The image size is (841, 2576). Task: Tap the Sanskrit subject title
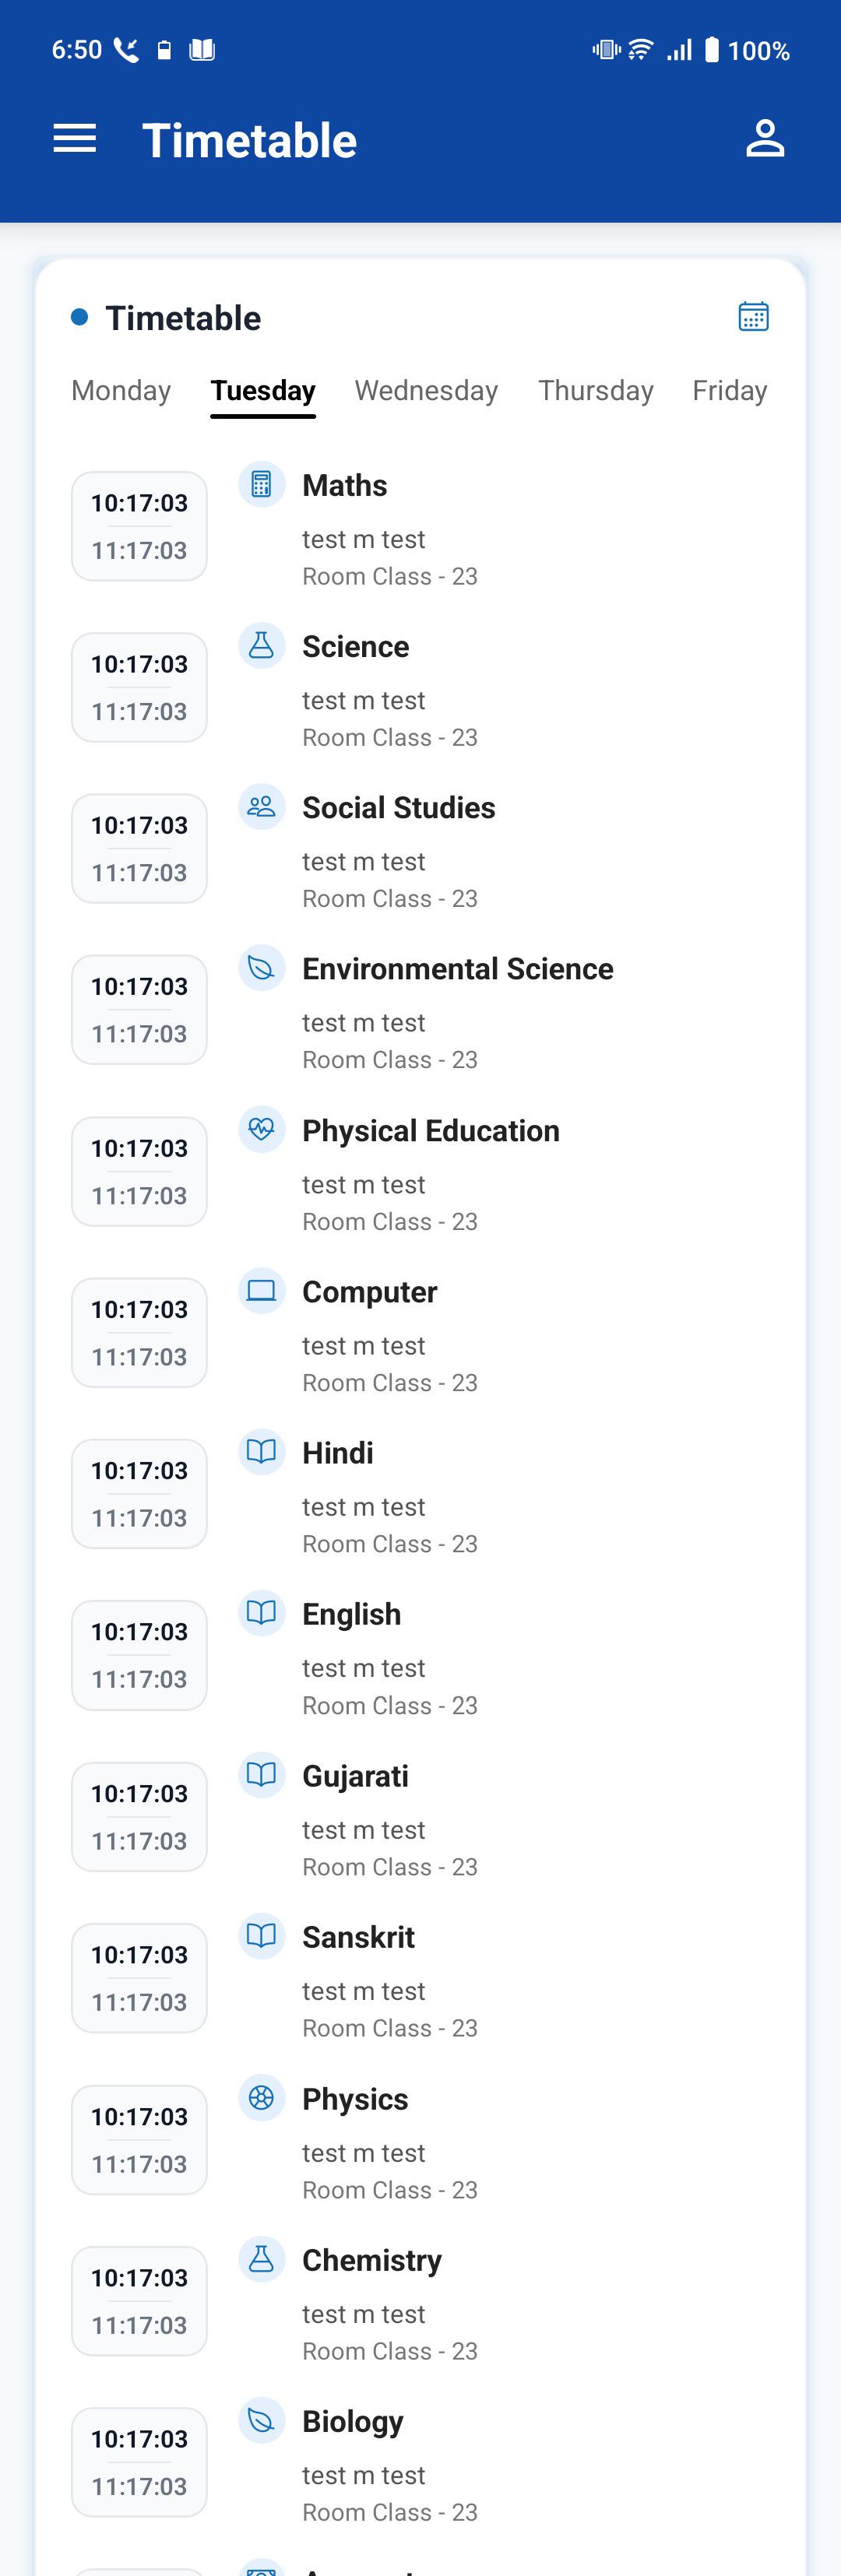tap(358, 1937)
